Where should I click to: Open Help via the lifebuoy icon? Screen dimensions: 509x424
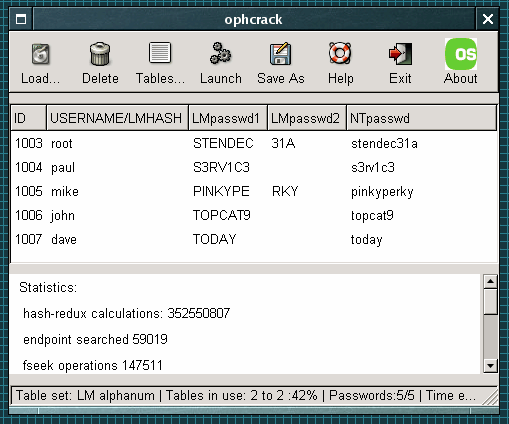point(340,53)
